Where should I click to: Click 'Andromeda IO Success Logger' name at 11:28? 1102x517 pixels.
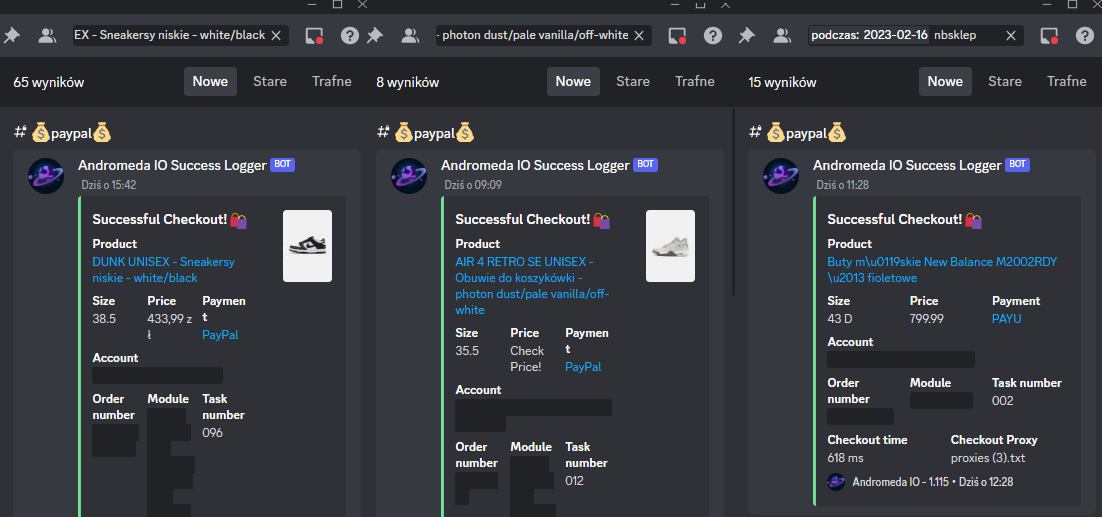tap(907, 166)
